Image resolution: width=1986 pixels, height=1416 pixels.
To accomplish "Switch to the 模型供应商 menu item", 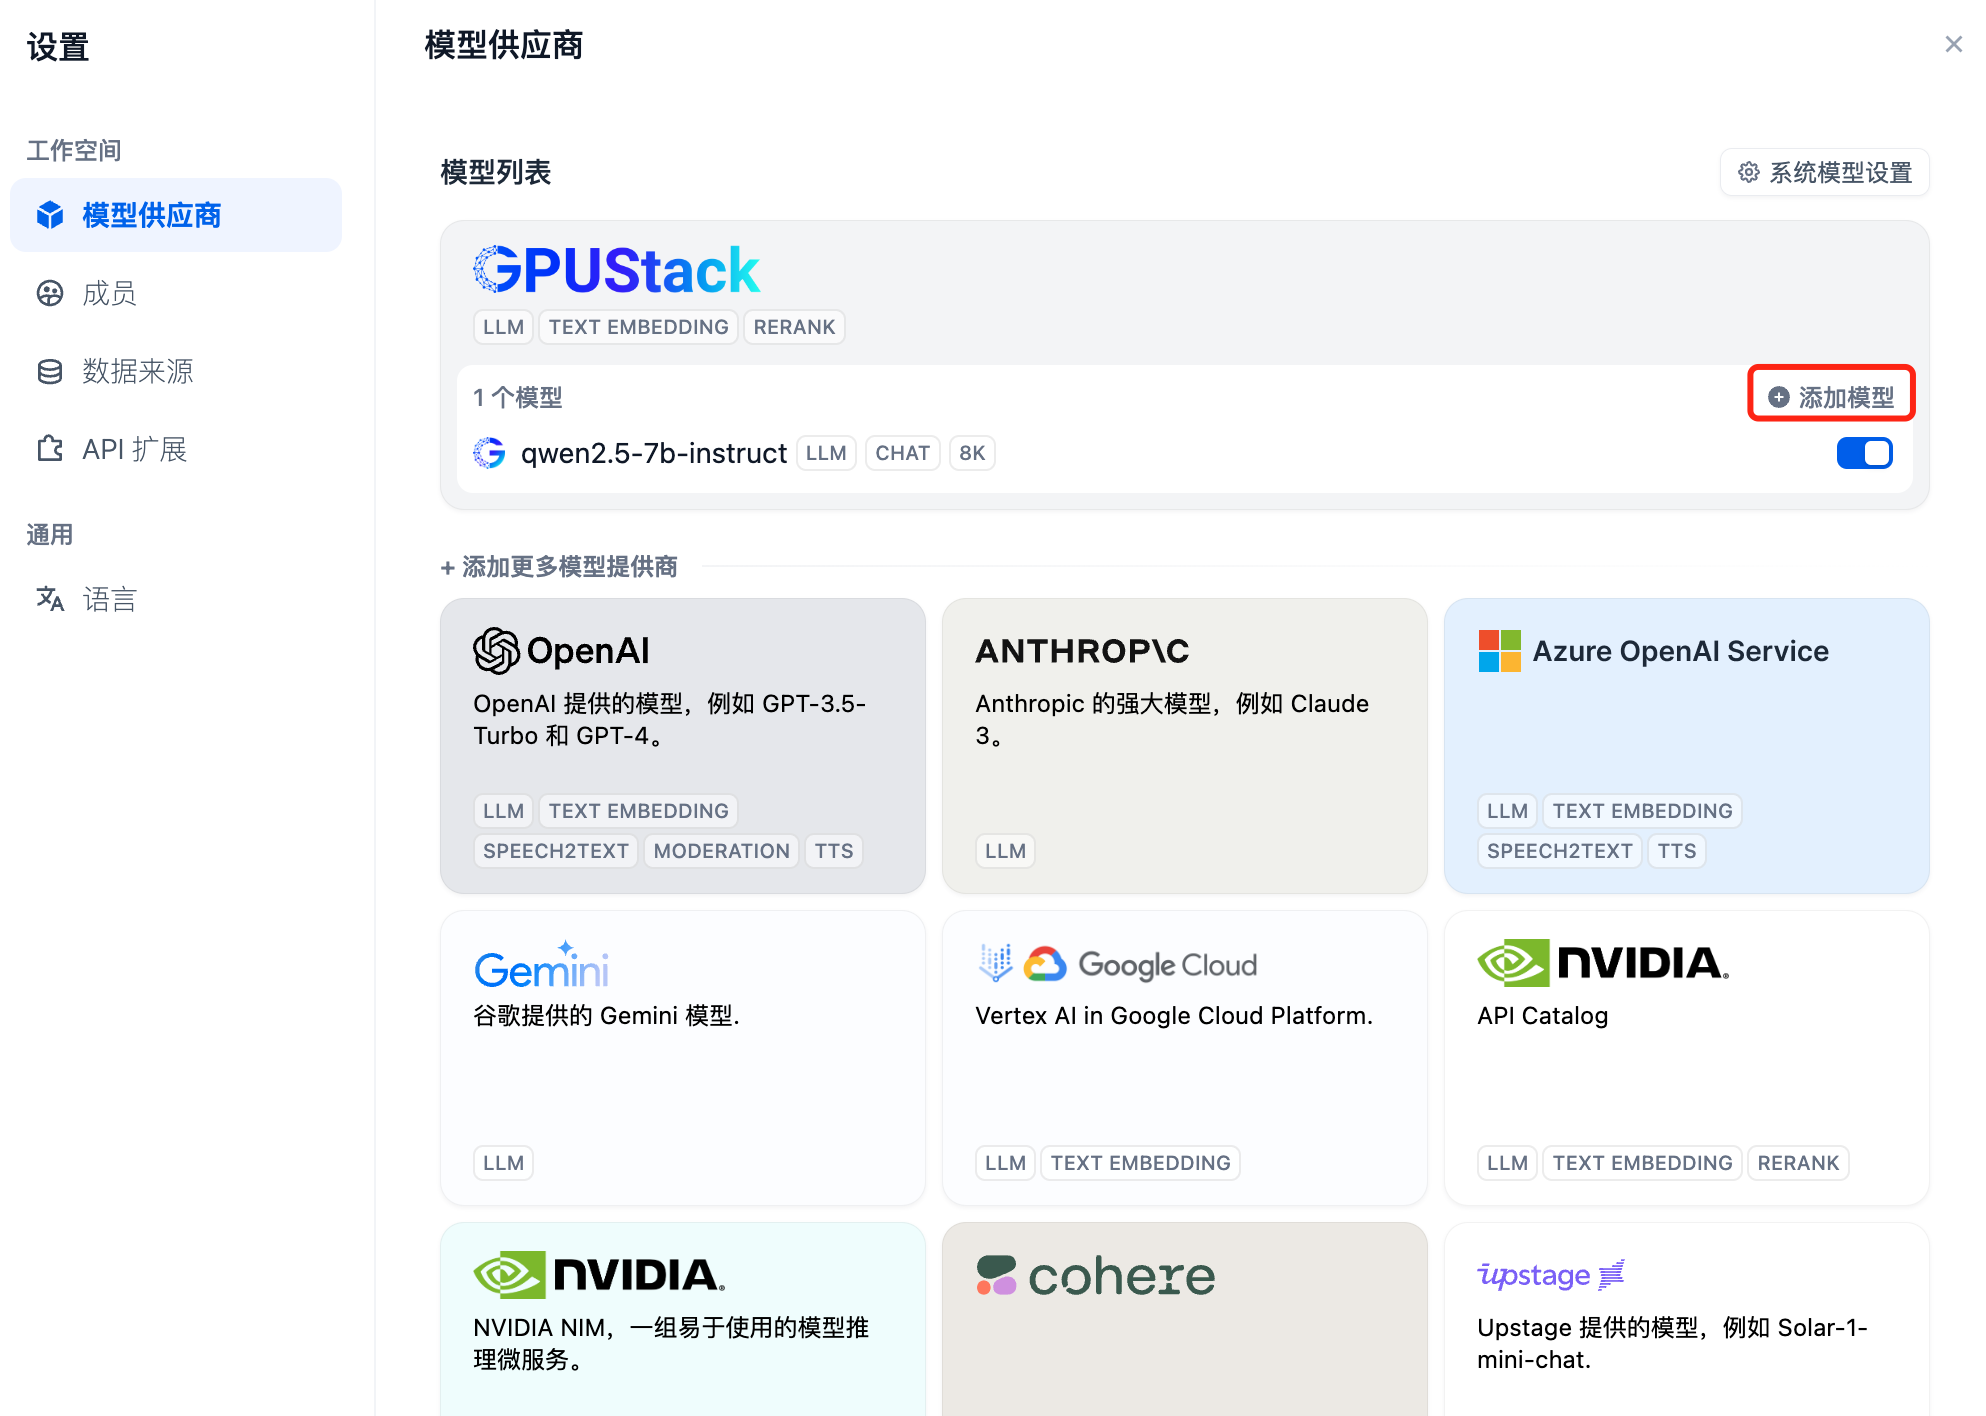I will point(152,214).
